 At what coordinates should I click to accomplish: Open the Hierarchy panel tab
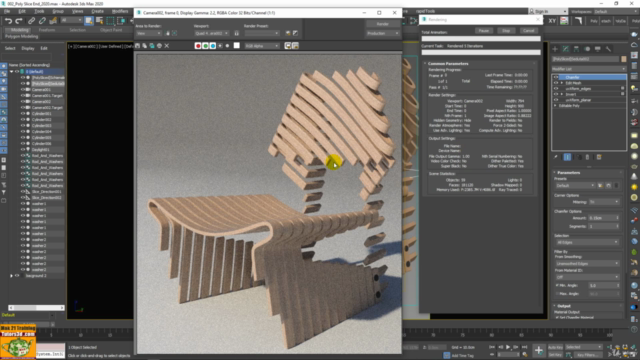[576, 49]
